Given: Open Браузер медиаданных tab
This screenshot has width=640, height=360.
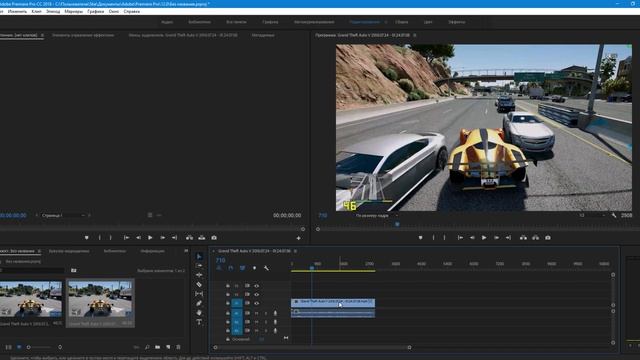Looking at the screenshot, I should click(69, 251).
